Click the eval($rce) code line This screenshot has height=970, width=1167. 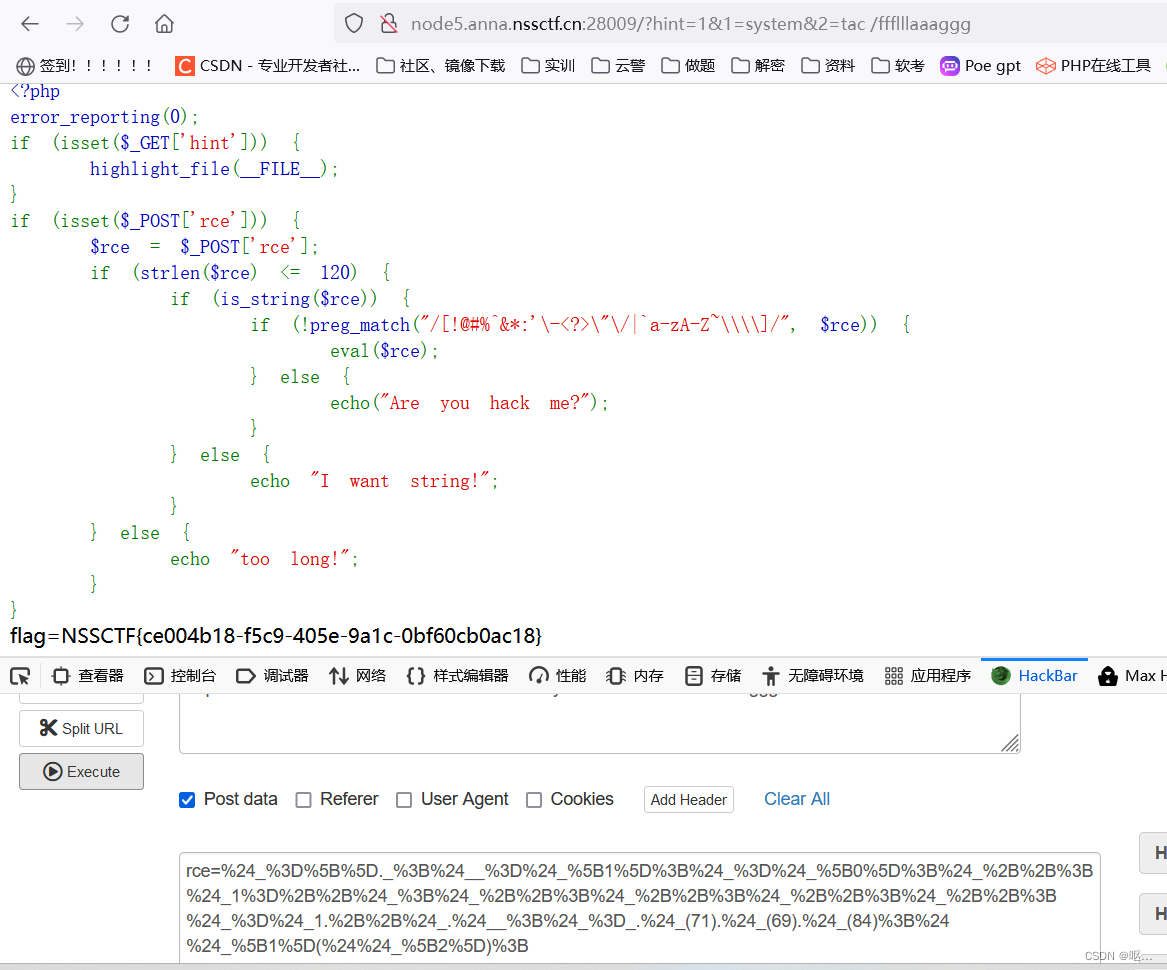click(384, 351)
